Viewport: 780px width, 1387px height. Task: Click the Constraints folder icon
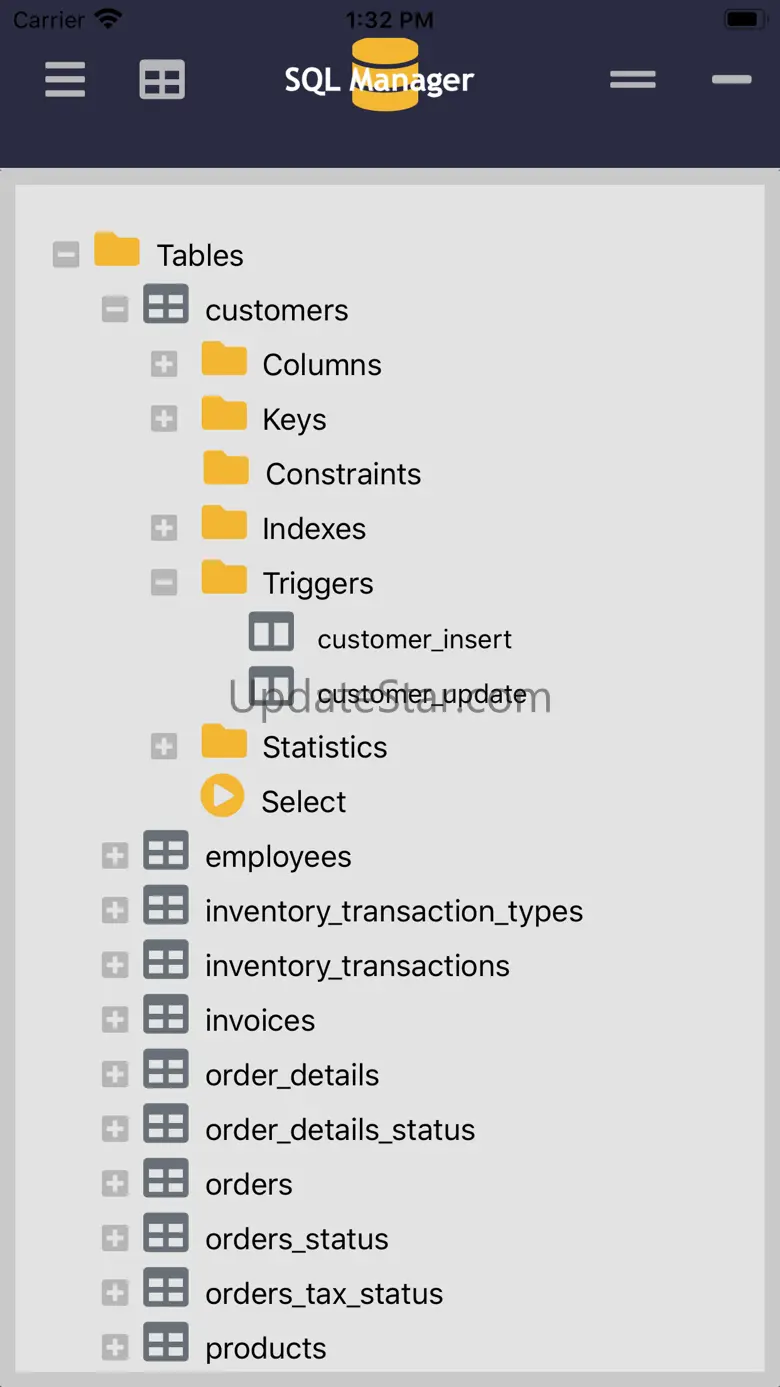tap(226, 468)
